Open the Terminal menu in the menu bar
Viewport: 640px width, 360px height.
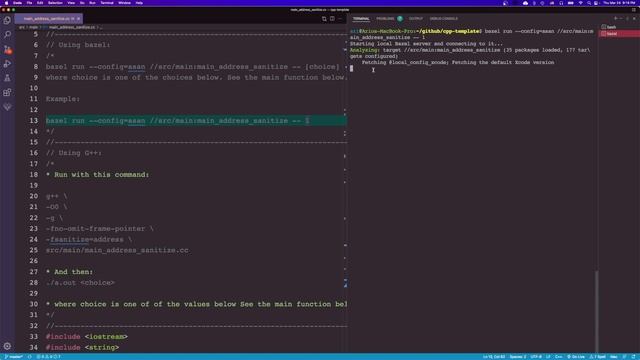[107, 3]
